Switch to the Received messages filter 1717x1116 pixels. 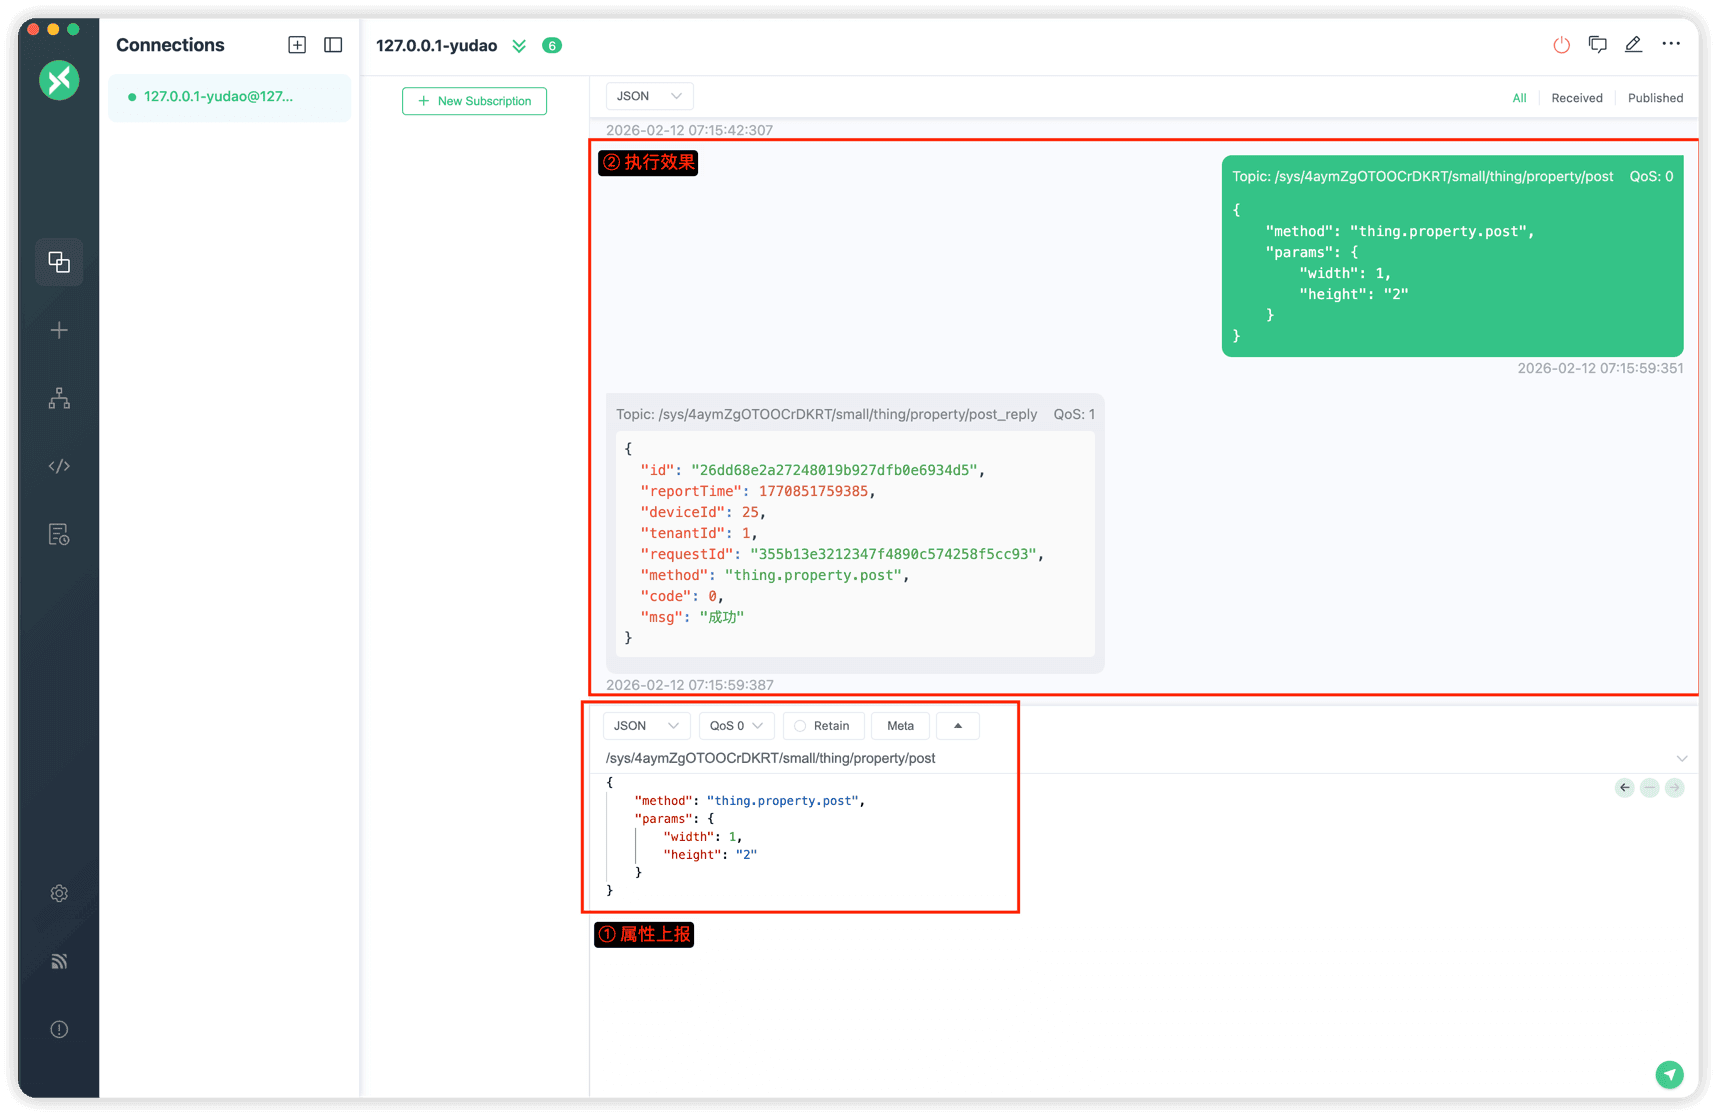(x=1576, y=98)
